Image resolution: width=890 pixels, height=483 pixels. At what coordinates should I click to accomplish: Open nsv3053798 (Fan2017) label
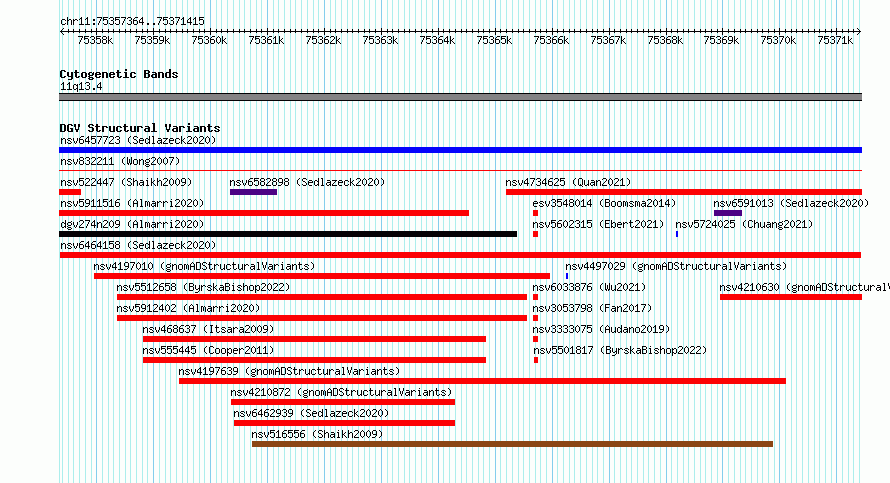click(x=592, y=308)
